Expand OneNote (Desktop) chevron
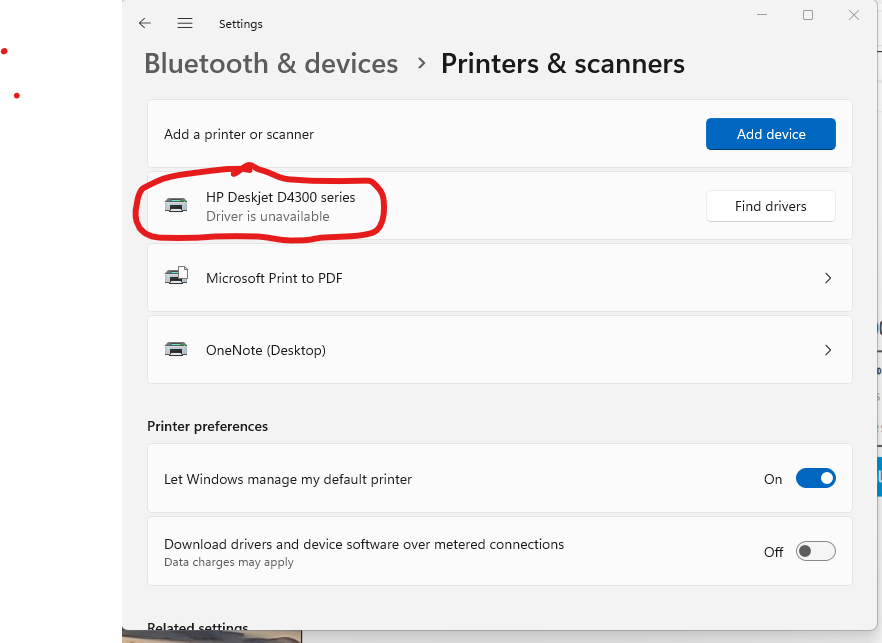 (x=828, y=350)
